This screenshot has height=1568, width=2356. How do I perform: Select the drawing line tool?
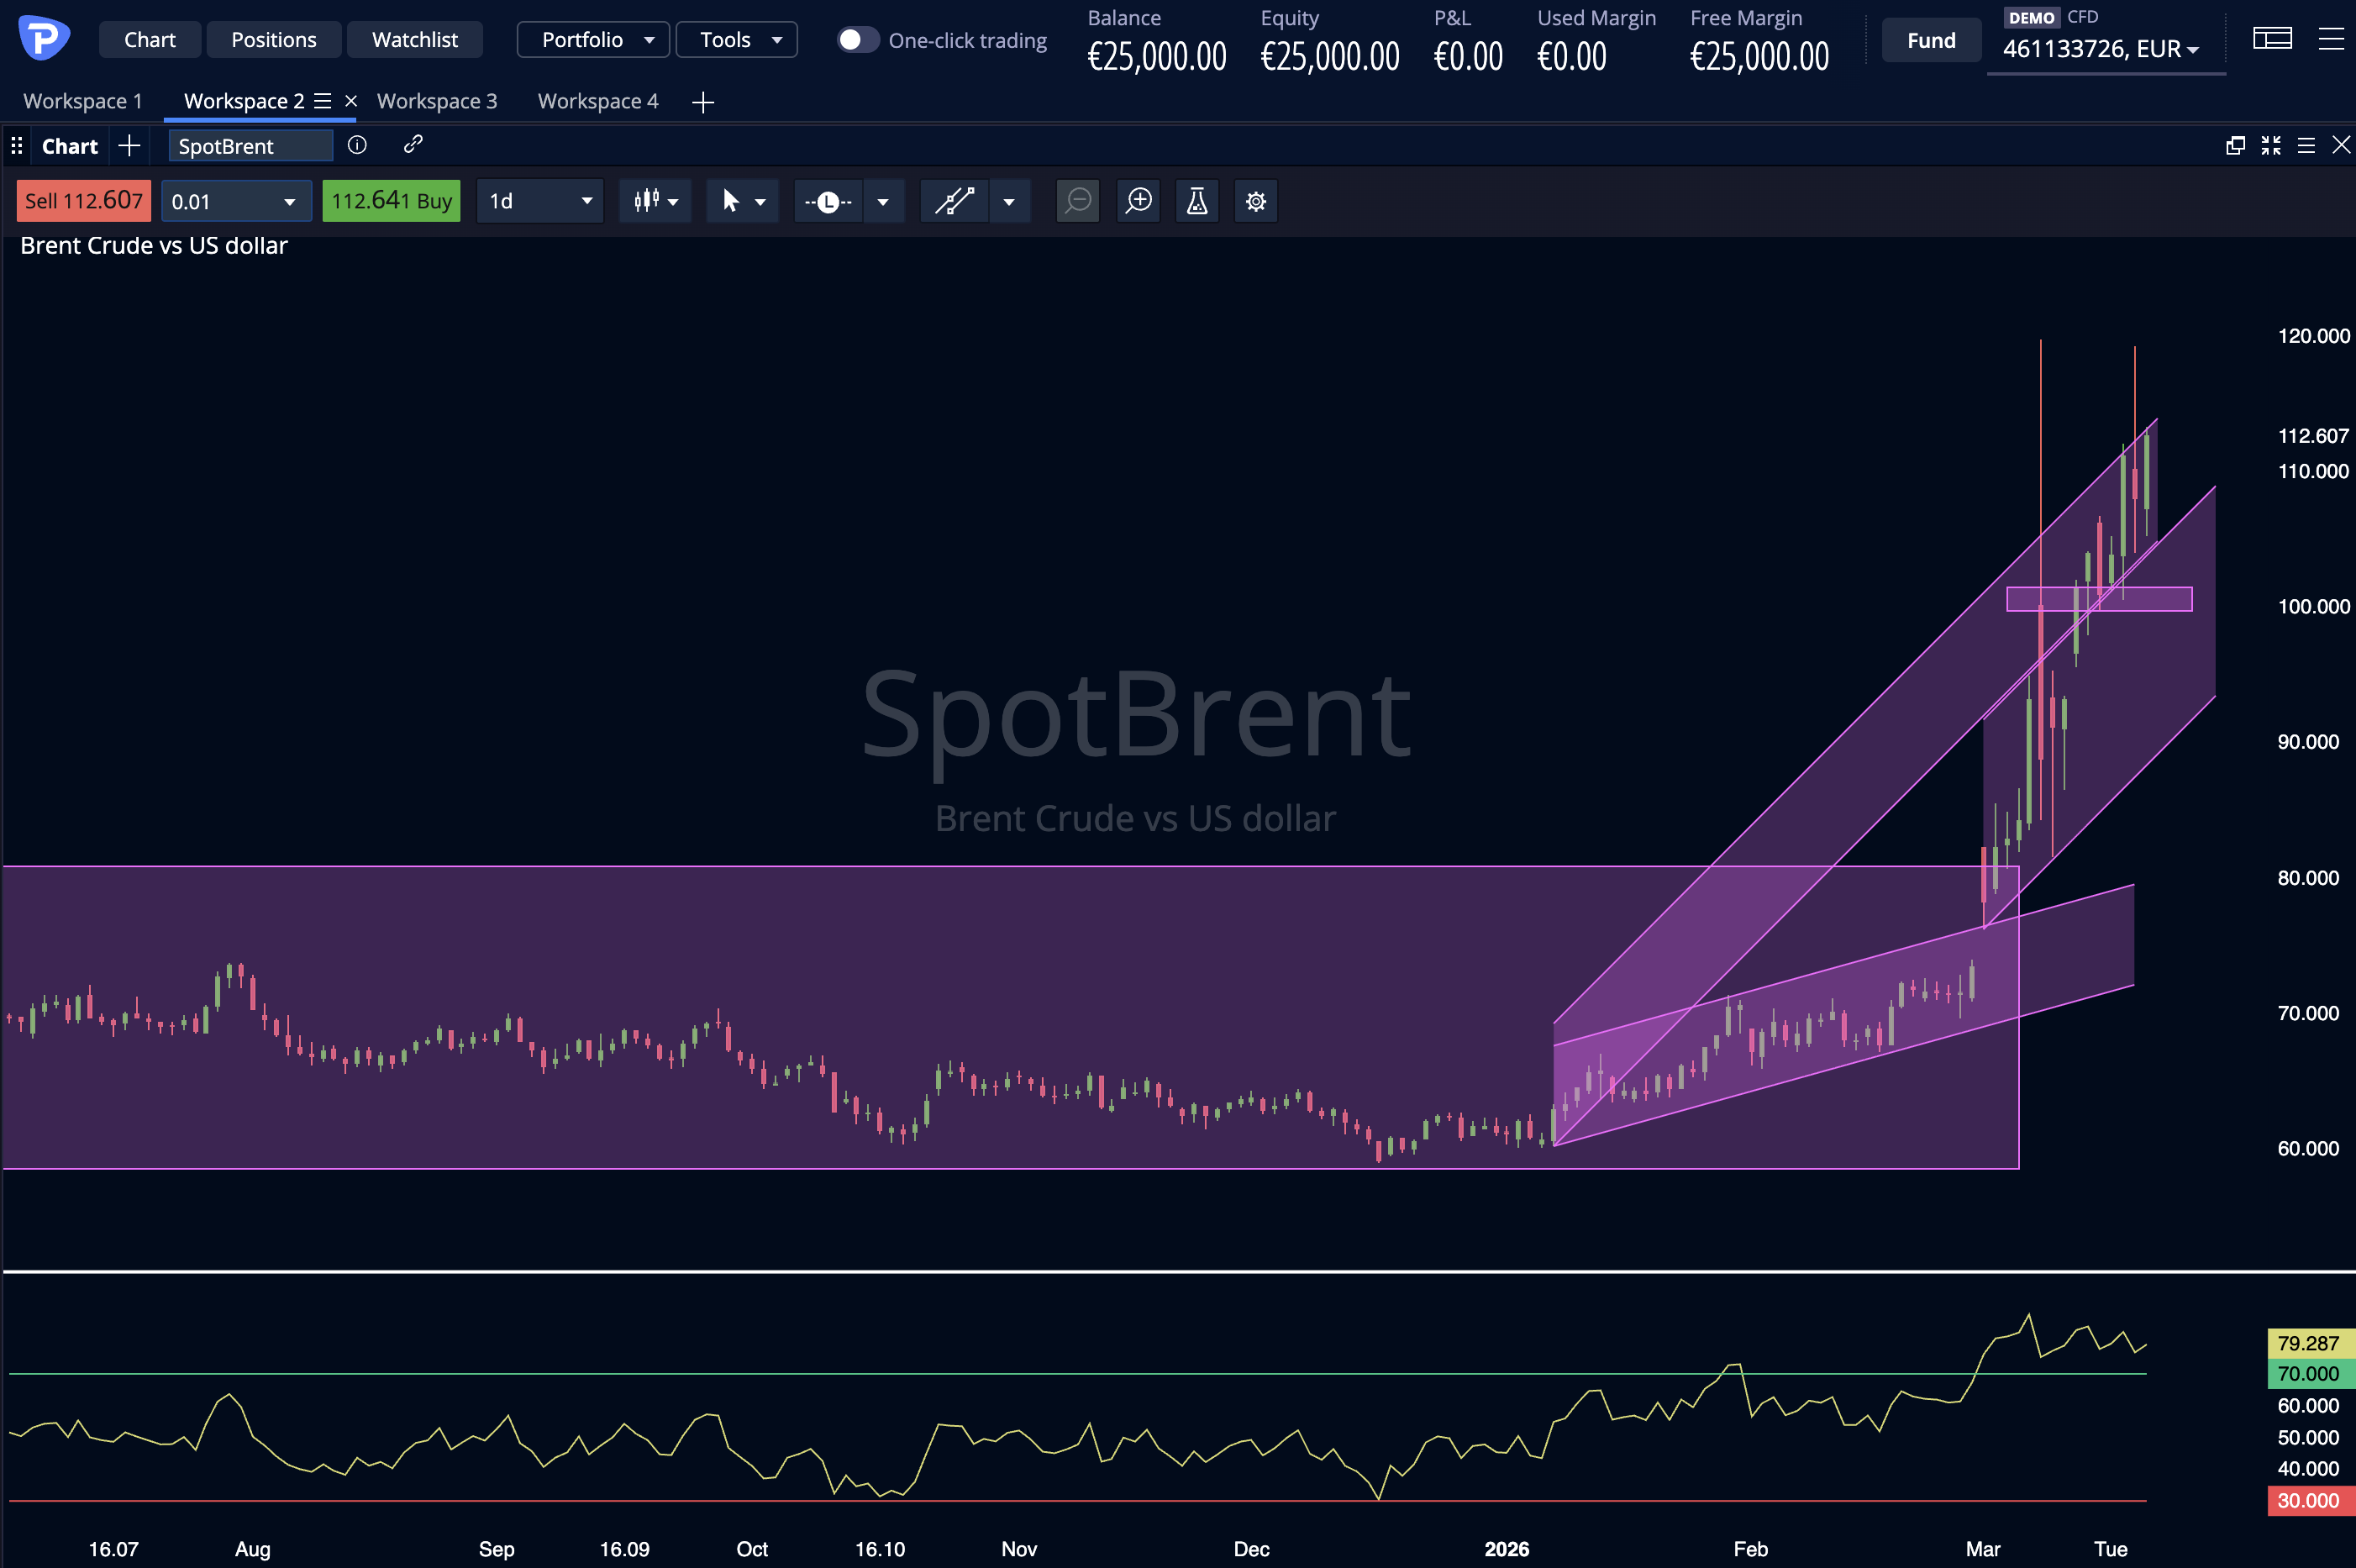tap(952, 200)
